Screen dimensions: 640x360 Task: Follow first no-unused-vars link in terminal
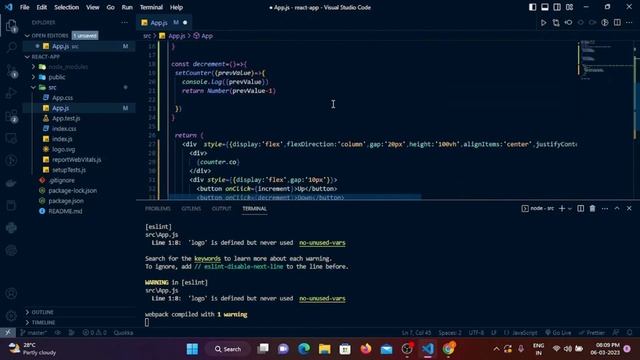click(x=322, y=243)
